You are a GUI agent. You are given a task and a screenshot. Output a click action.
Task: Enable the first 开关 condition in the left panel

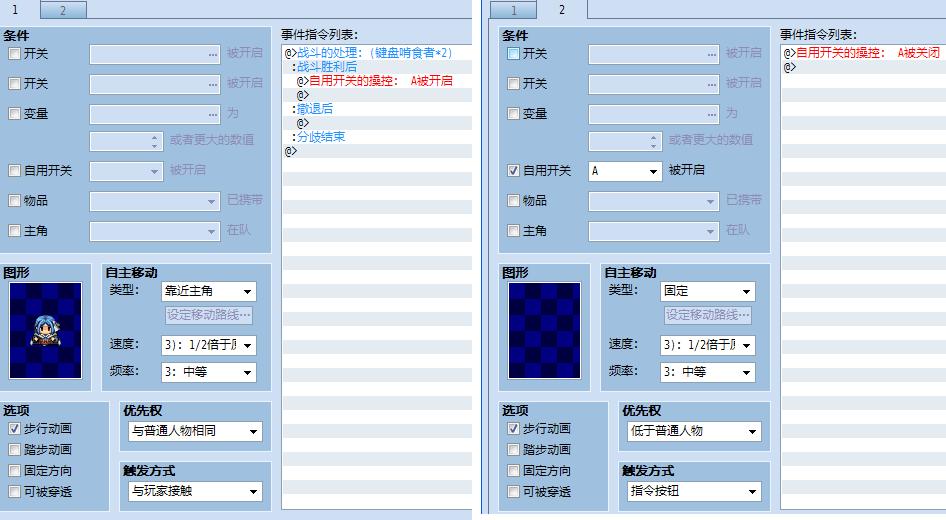point(14,54)
